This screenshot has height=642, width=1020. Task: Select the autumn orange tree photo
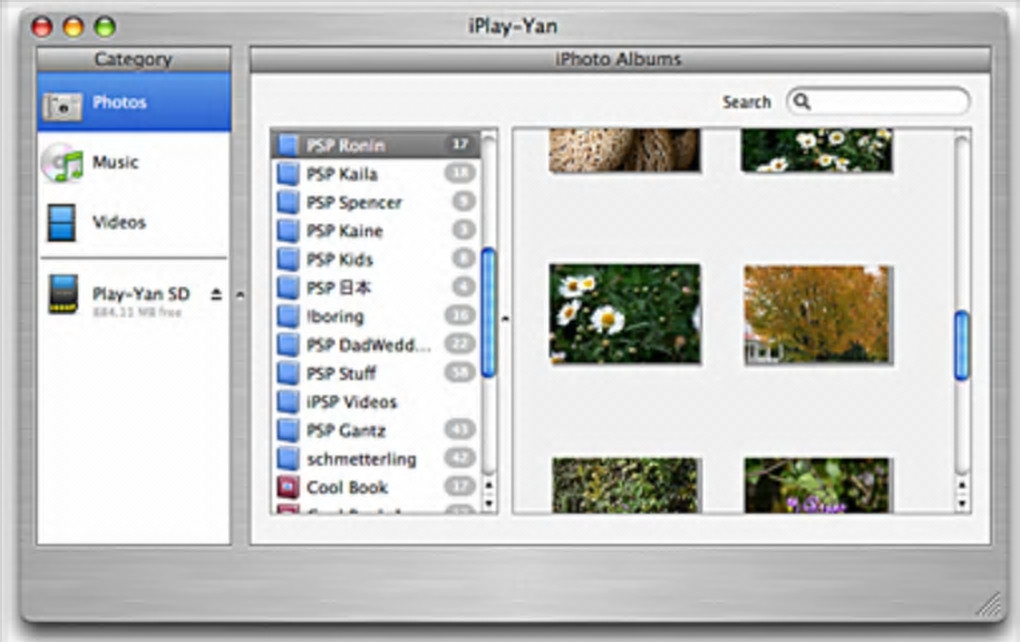pos(817,314)
